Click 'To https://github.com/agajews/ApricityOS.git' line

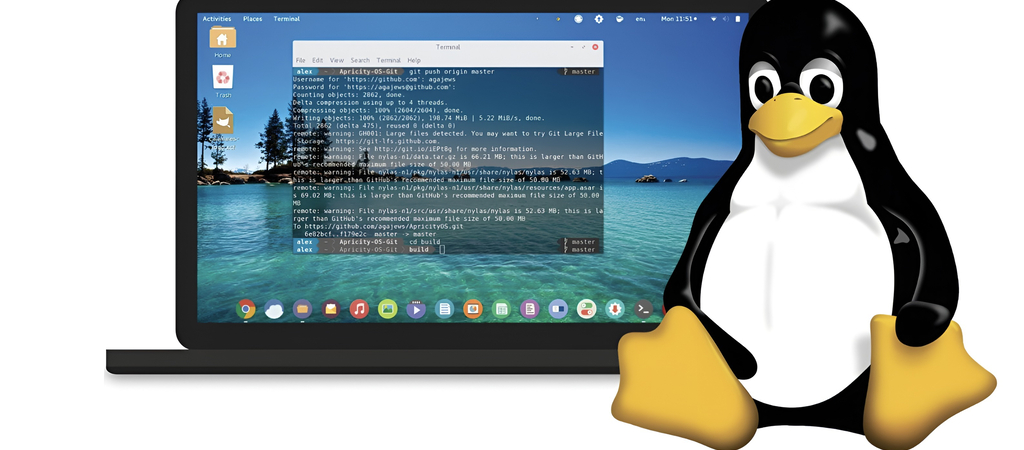378,226
